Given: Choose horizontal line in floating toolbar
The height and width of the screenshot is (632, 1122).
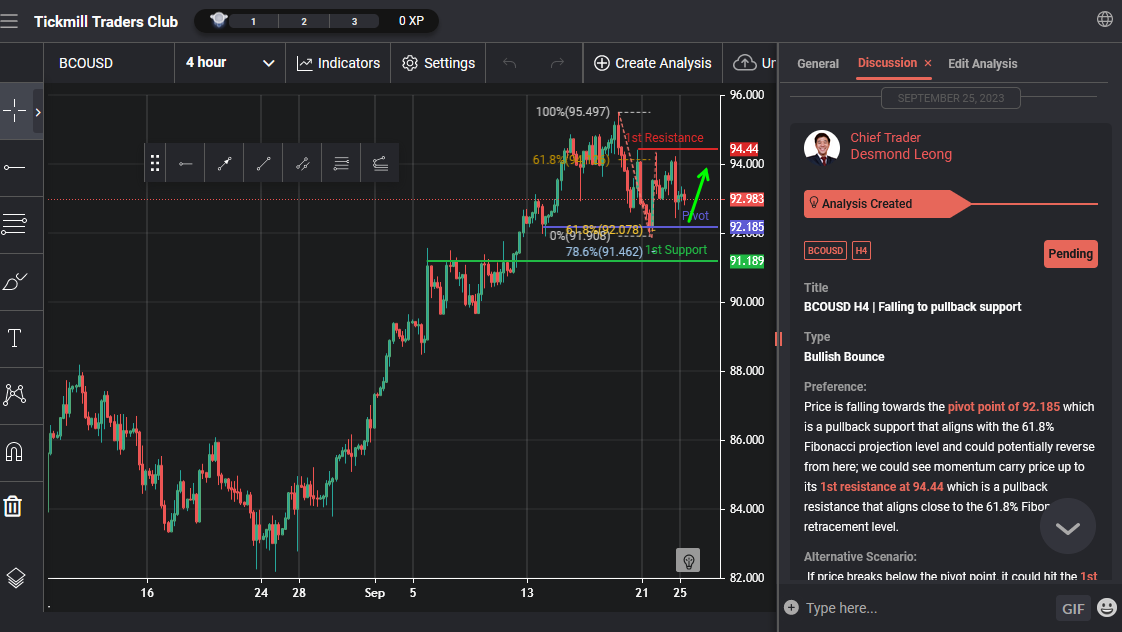Looking at the screenshot, I should click(185, 163).
